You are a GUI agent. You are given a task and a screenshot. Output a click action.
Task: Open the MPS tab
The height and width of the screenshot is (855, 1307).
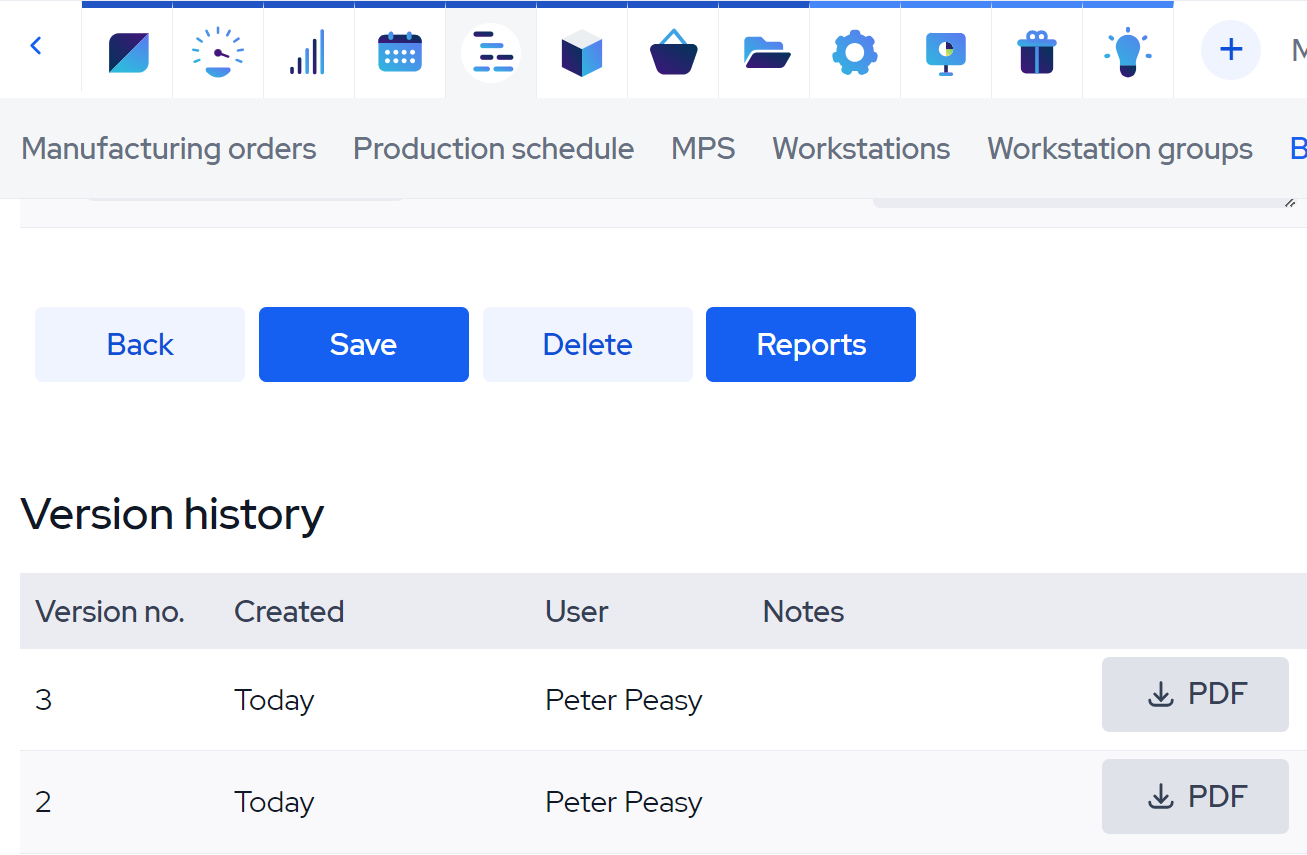703,149
